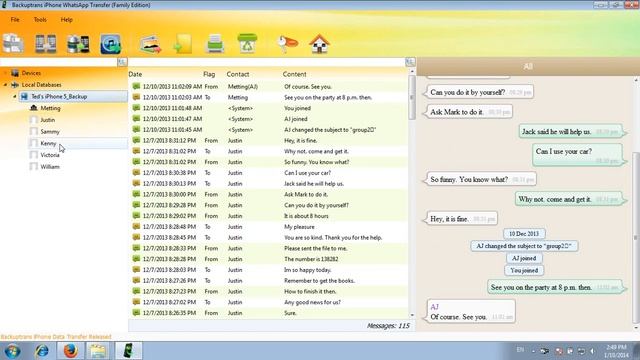The width and height of the screenshot is (640, 360).
Task: Click the Devices label in tree
Action: coord(31,73)
